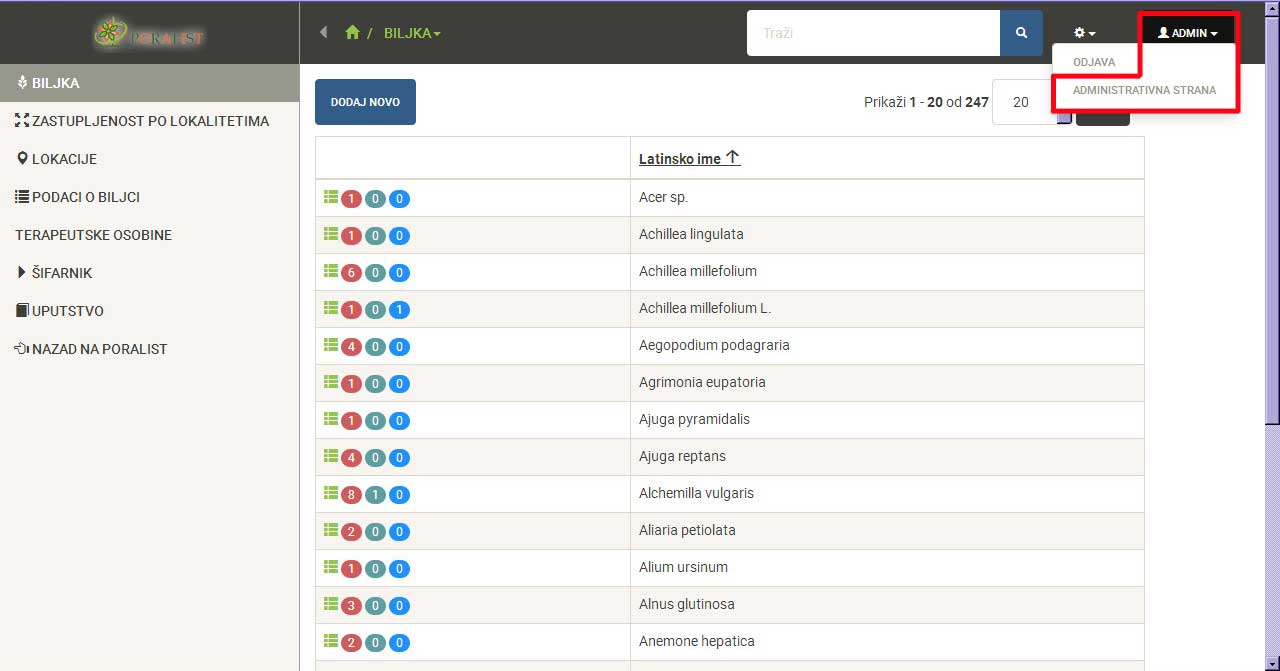
Task: Open the BILJKA breadcrumb dropdown
Action: coord(412,33)
